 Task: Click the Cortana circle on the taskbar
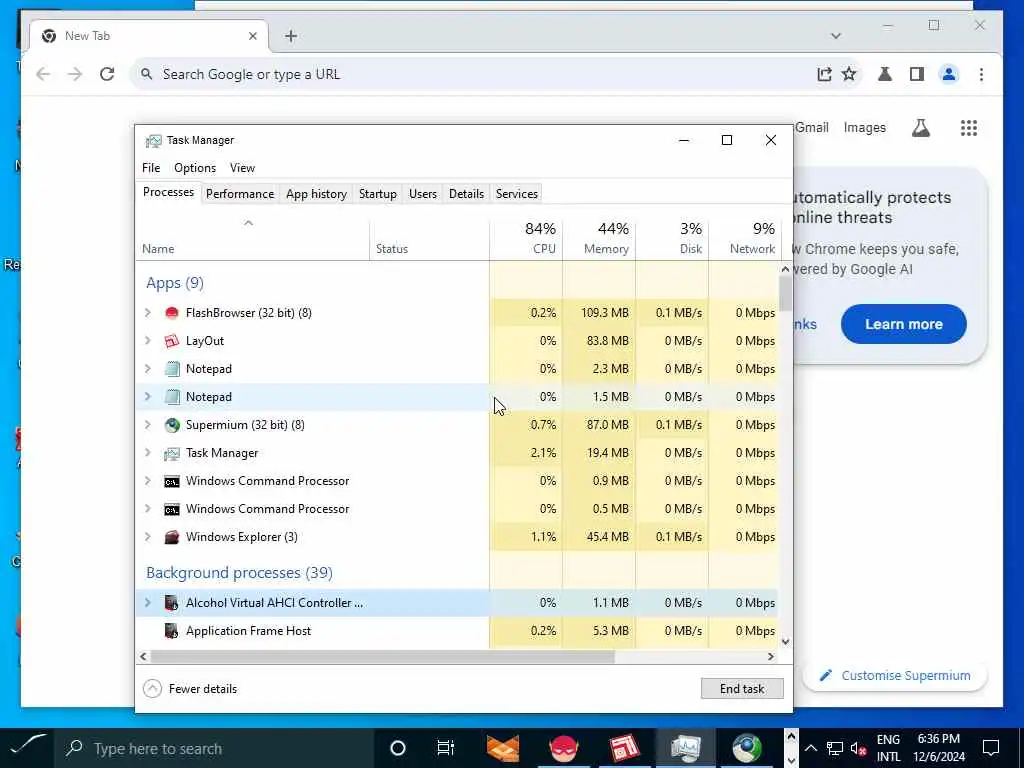(398, 748)
